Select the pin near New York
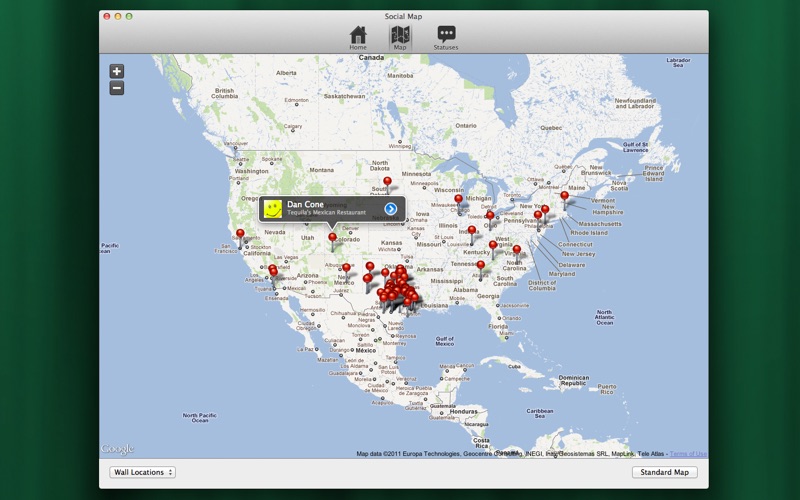The height and width of the screenshot is (500, 800). pos(545,209)
